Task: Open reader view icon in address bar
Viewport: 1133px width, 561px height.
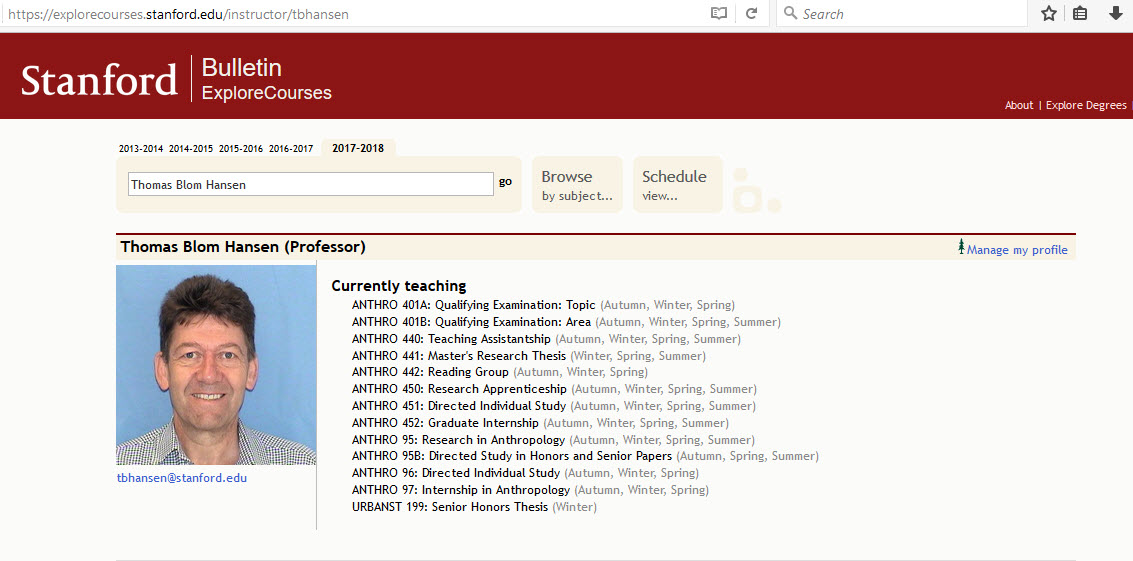Action: (718, 14)
